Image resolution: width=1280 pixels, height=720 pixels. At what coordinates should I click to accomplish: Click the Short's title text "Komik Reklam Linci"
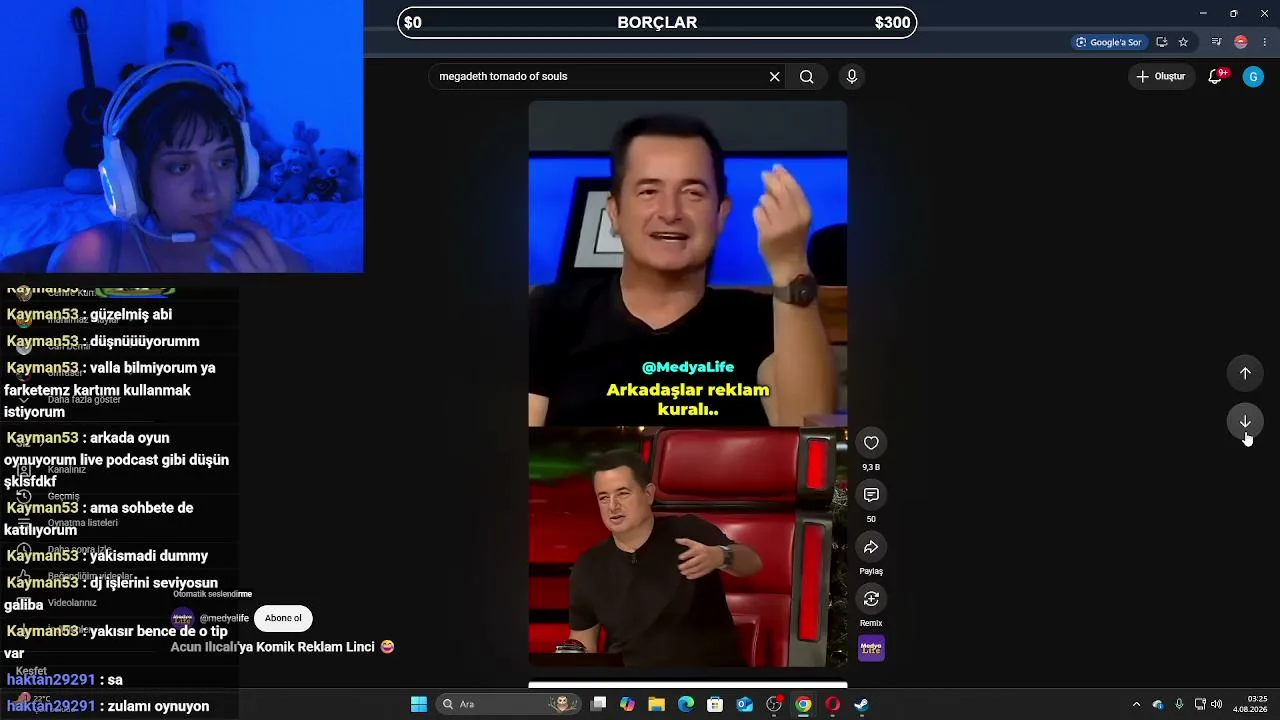(316, 647)
